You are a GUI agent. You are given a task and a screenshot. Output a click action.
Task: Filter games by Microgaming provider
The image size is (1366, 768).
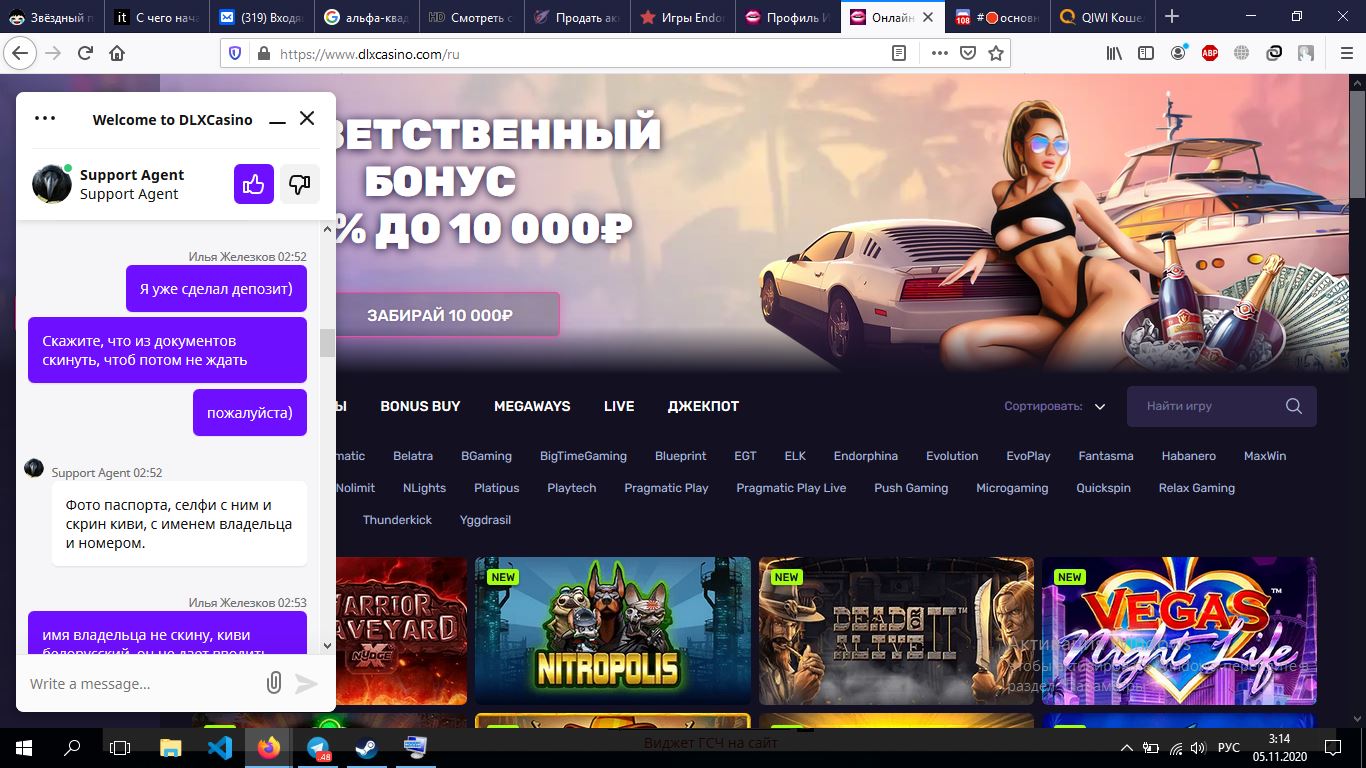[1012, 488]
